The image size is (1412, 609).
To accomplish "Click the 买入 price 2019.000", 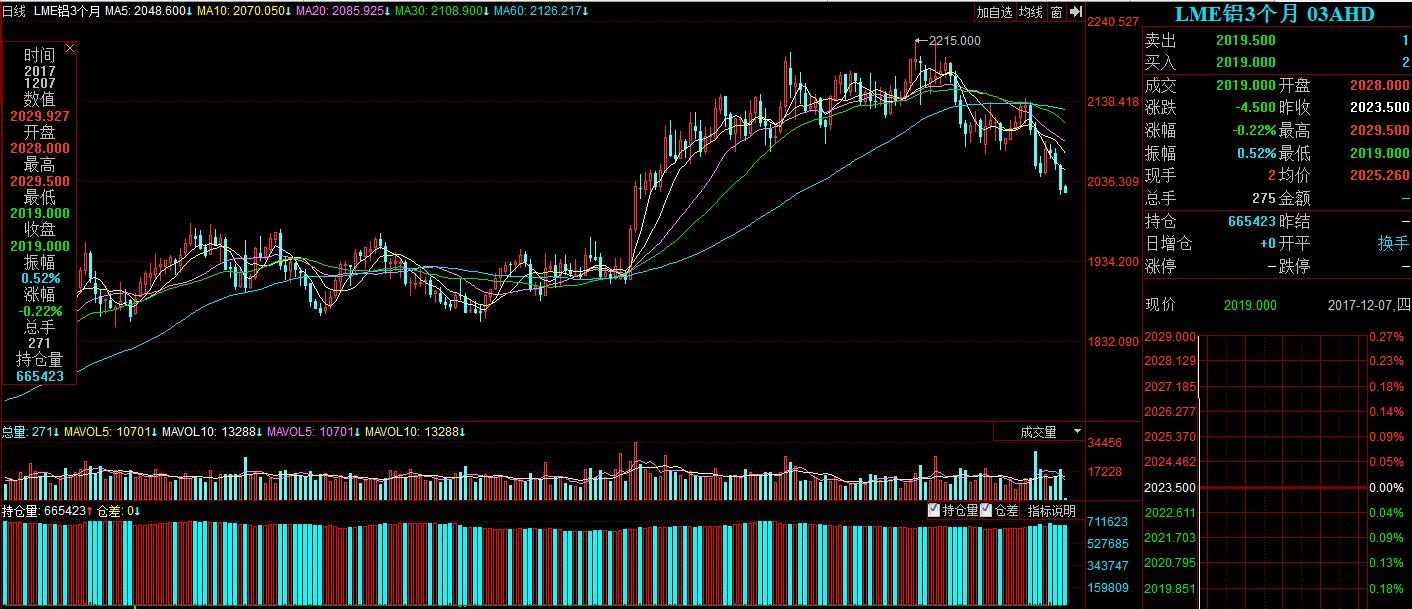I will tap(1246, 62).
